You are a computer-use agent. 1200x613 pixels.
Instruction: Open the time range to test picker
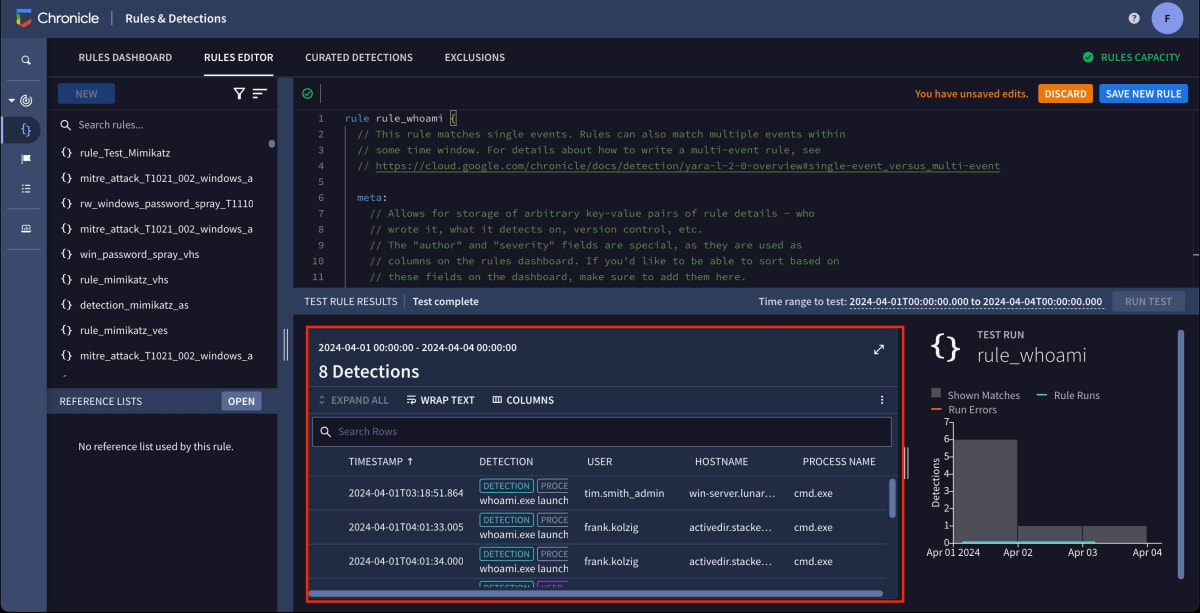(976, 301)
